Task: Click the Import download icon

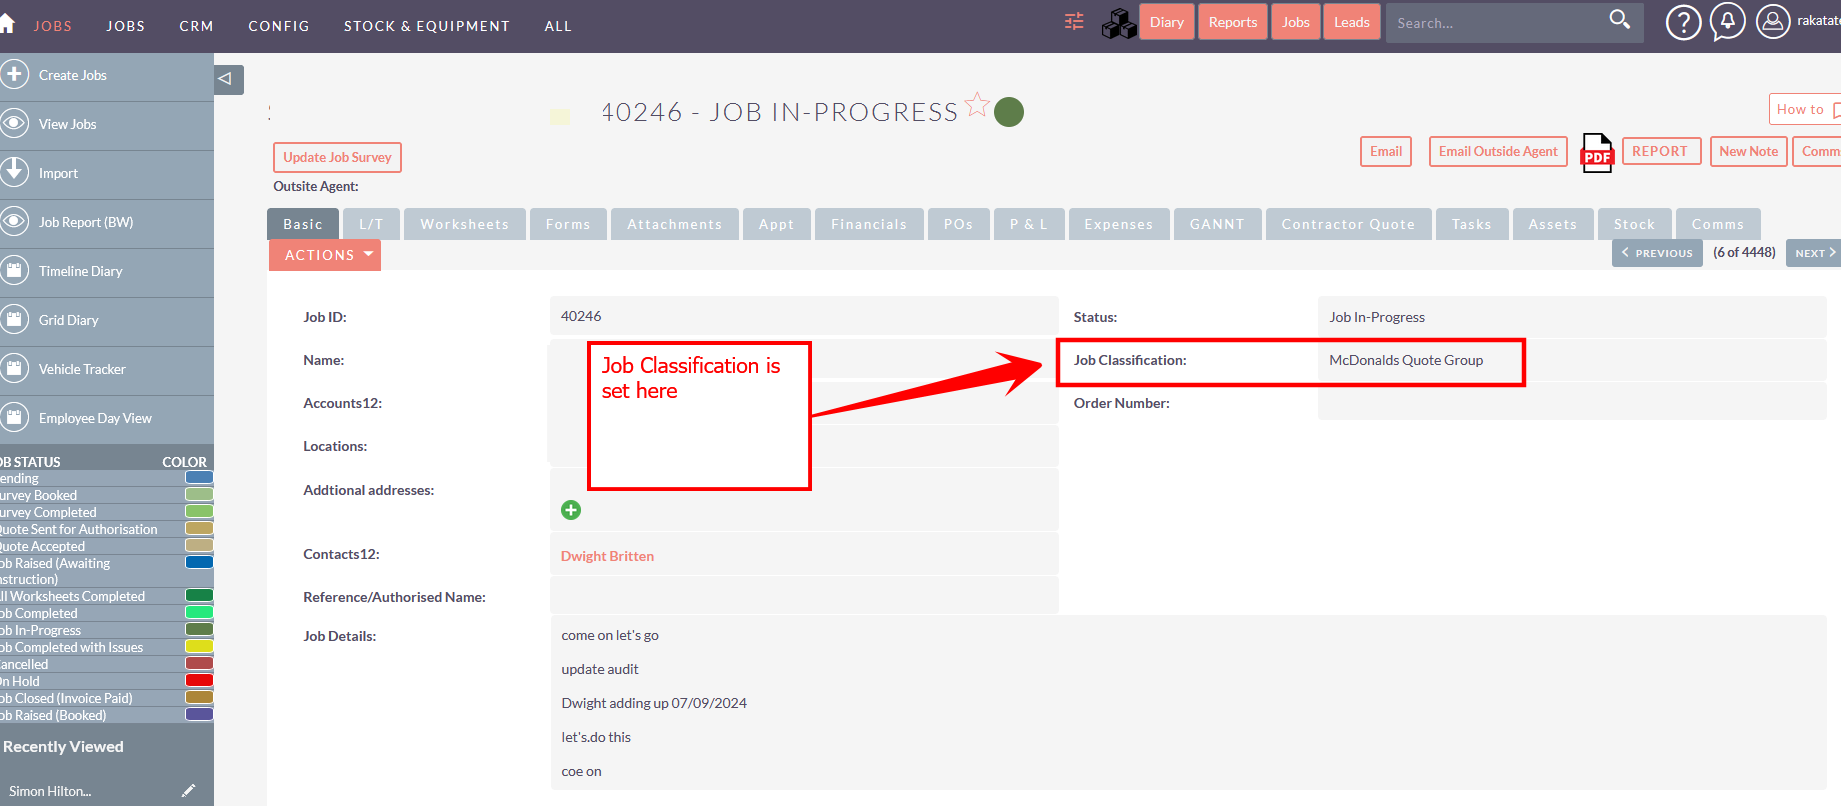Action: pos(14,172)
